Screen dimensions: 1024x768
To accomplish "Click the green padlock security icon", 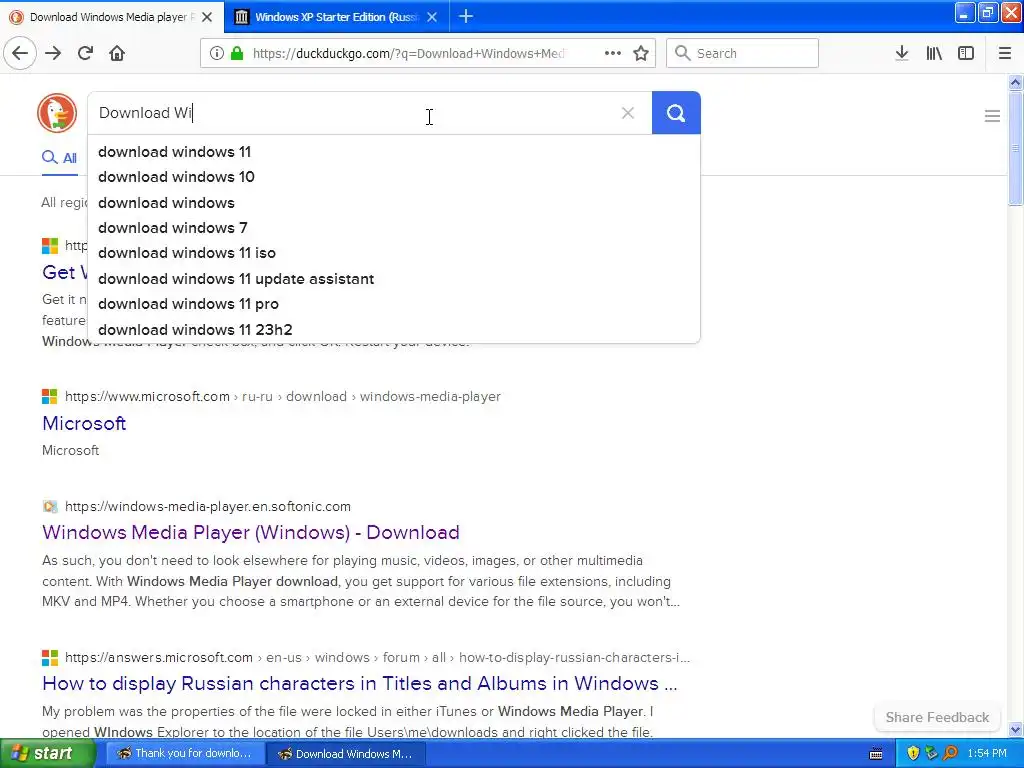I will click(x=237, y=53).
